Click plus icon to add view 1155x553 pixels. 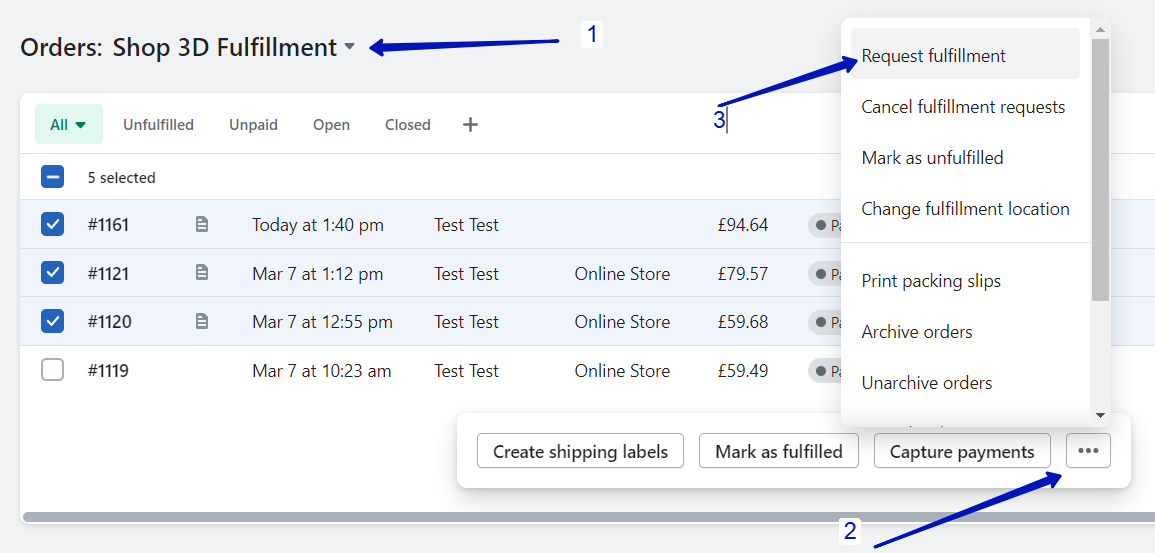click(x=470, y=125)
